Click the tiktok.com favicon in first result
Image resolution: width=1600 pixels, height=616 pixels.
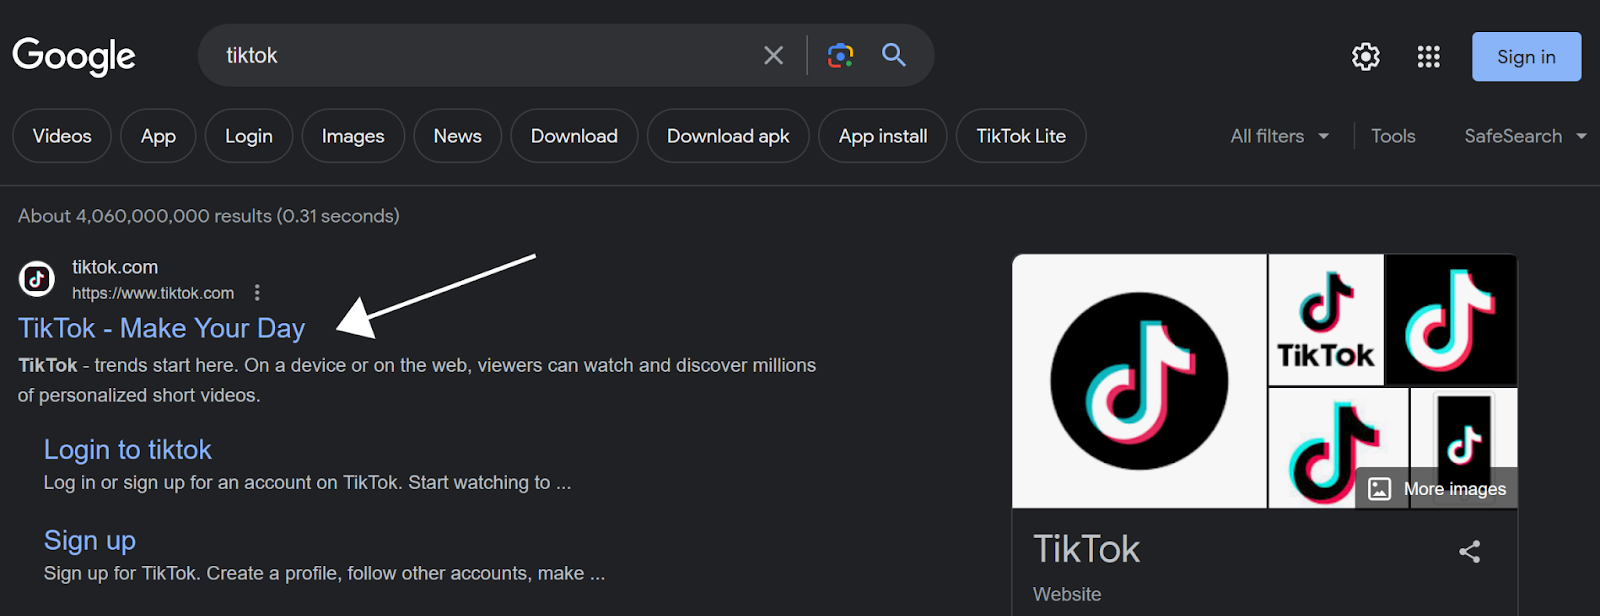37,279
